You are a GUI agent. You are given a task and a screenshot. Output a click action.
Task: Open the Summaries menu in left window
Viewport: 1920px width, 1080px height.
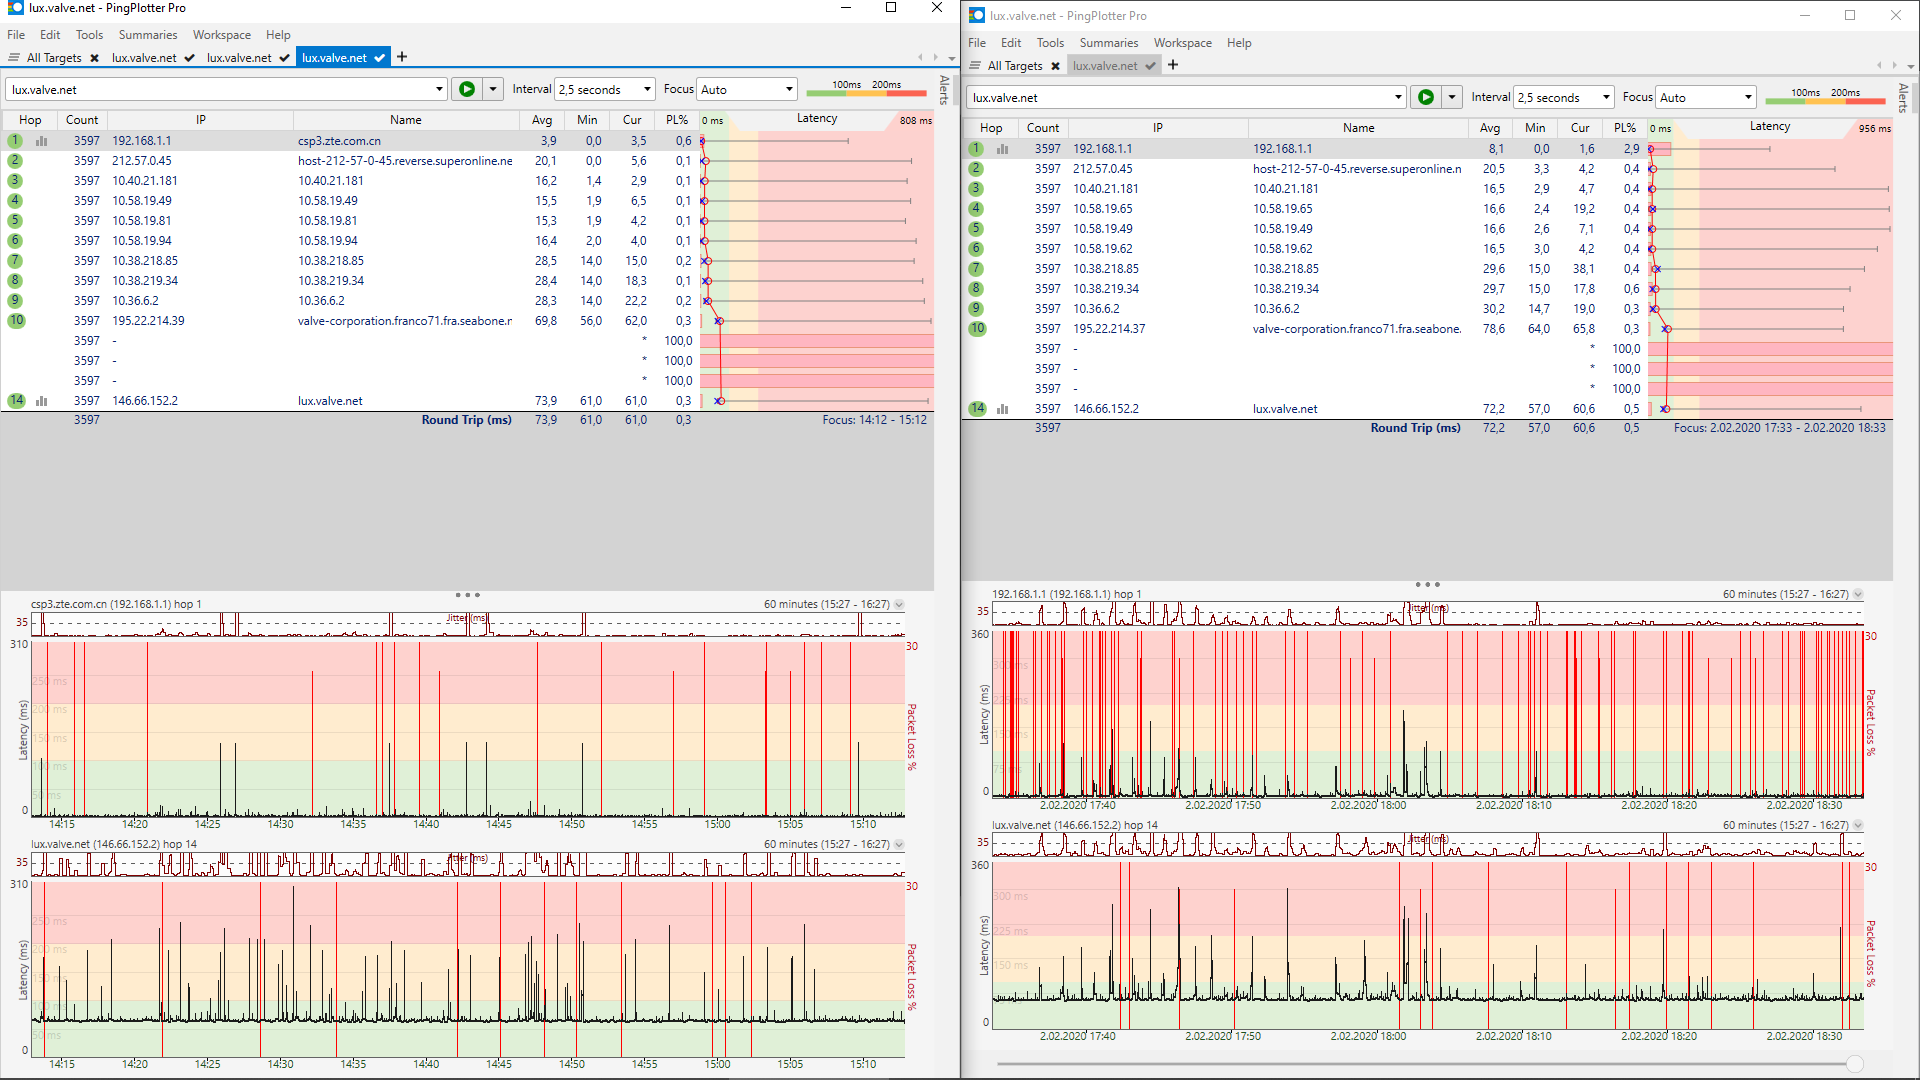[x=147, y=35]
